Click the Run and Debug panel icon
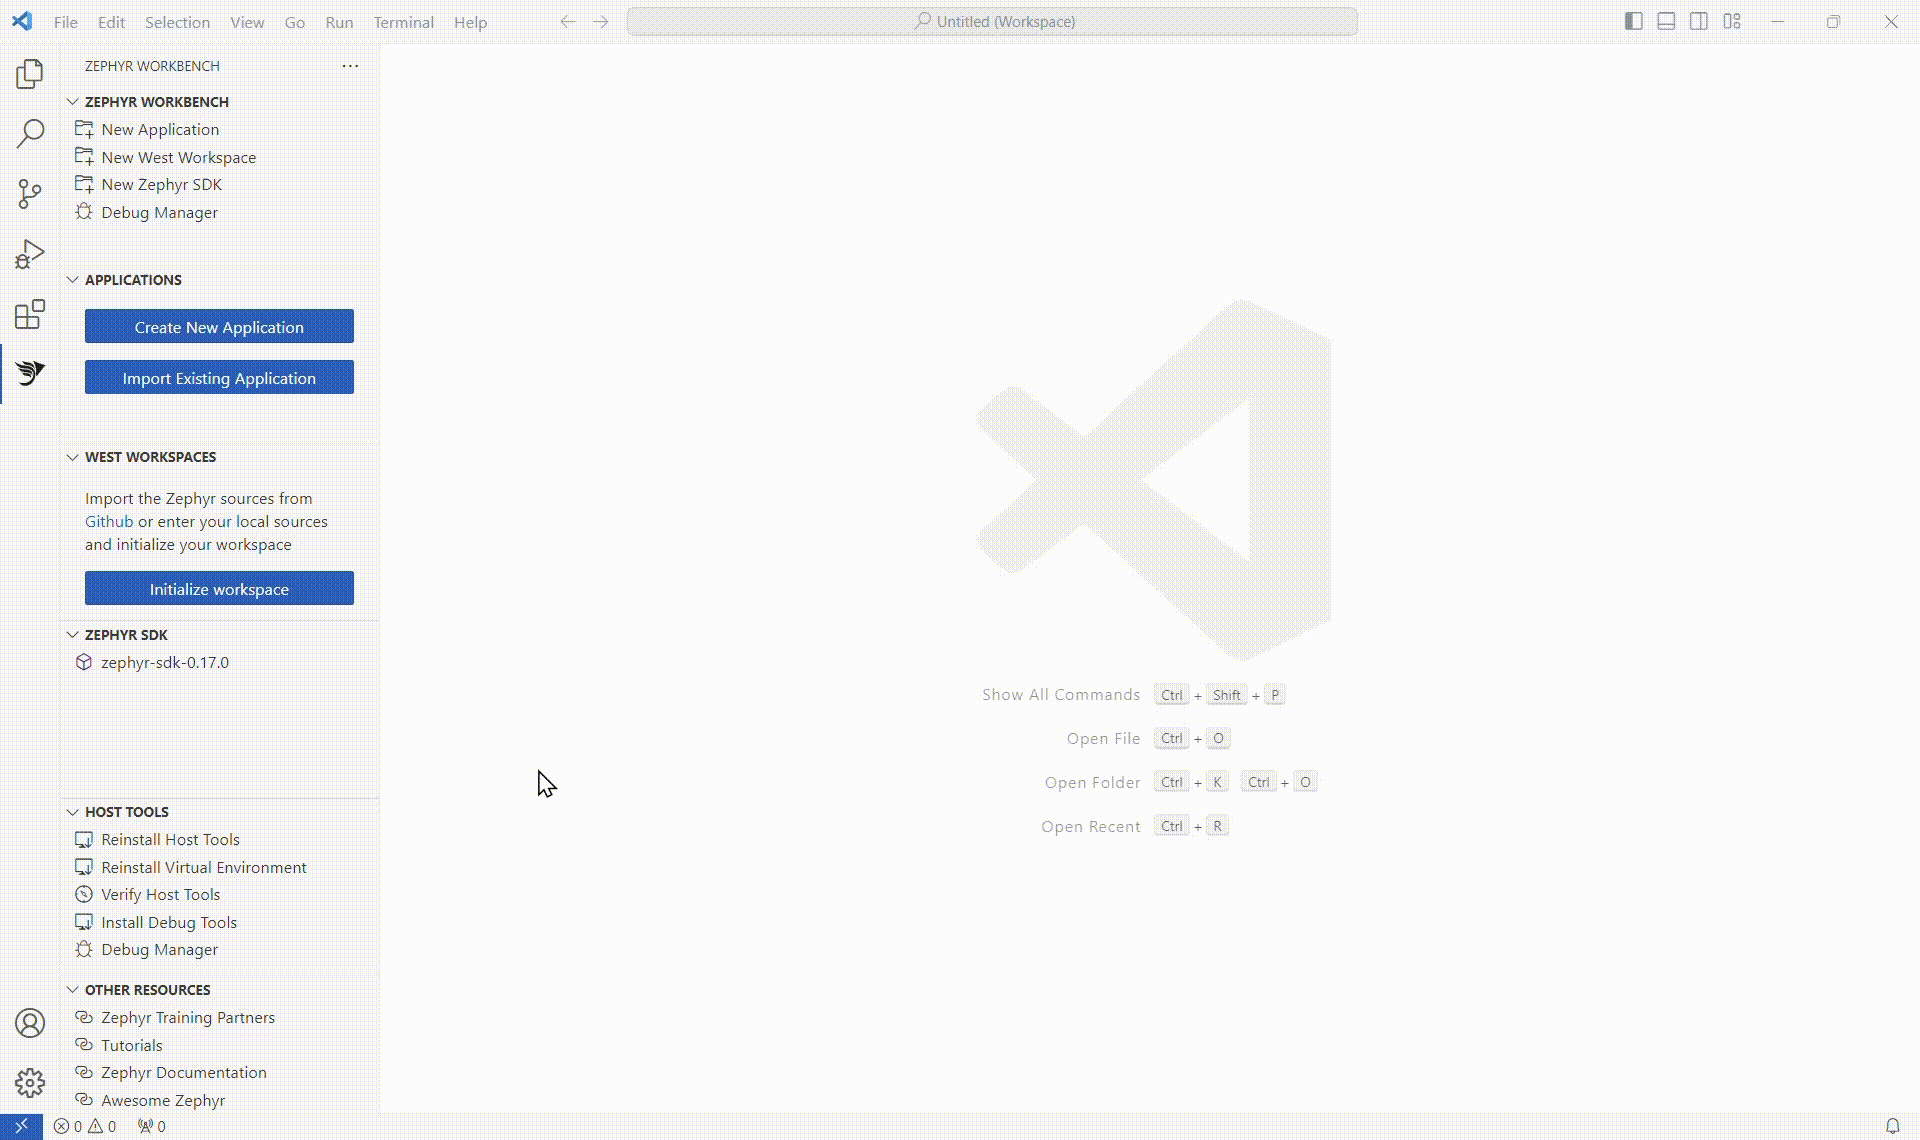The width and height of the screenshot is (1920, 1140). point(30,255)
